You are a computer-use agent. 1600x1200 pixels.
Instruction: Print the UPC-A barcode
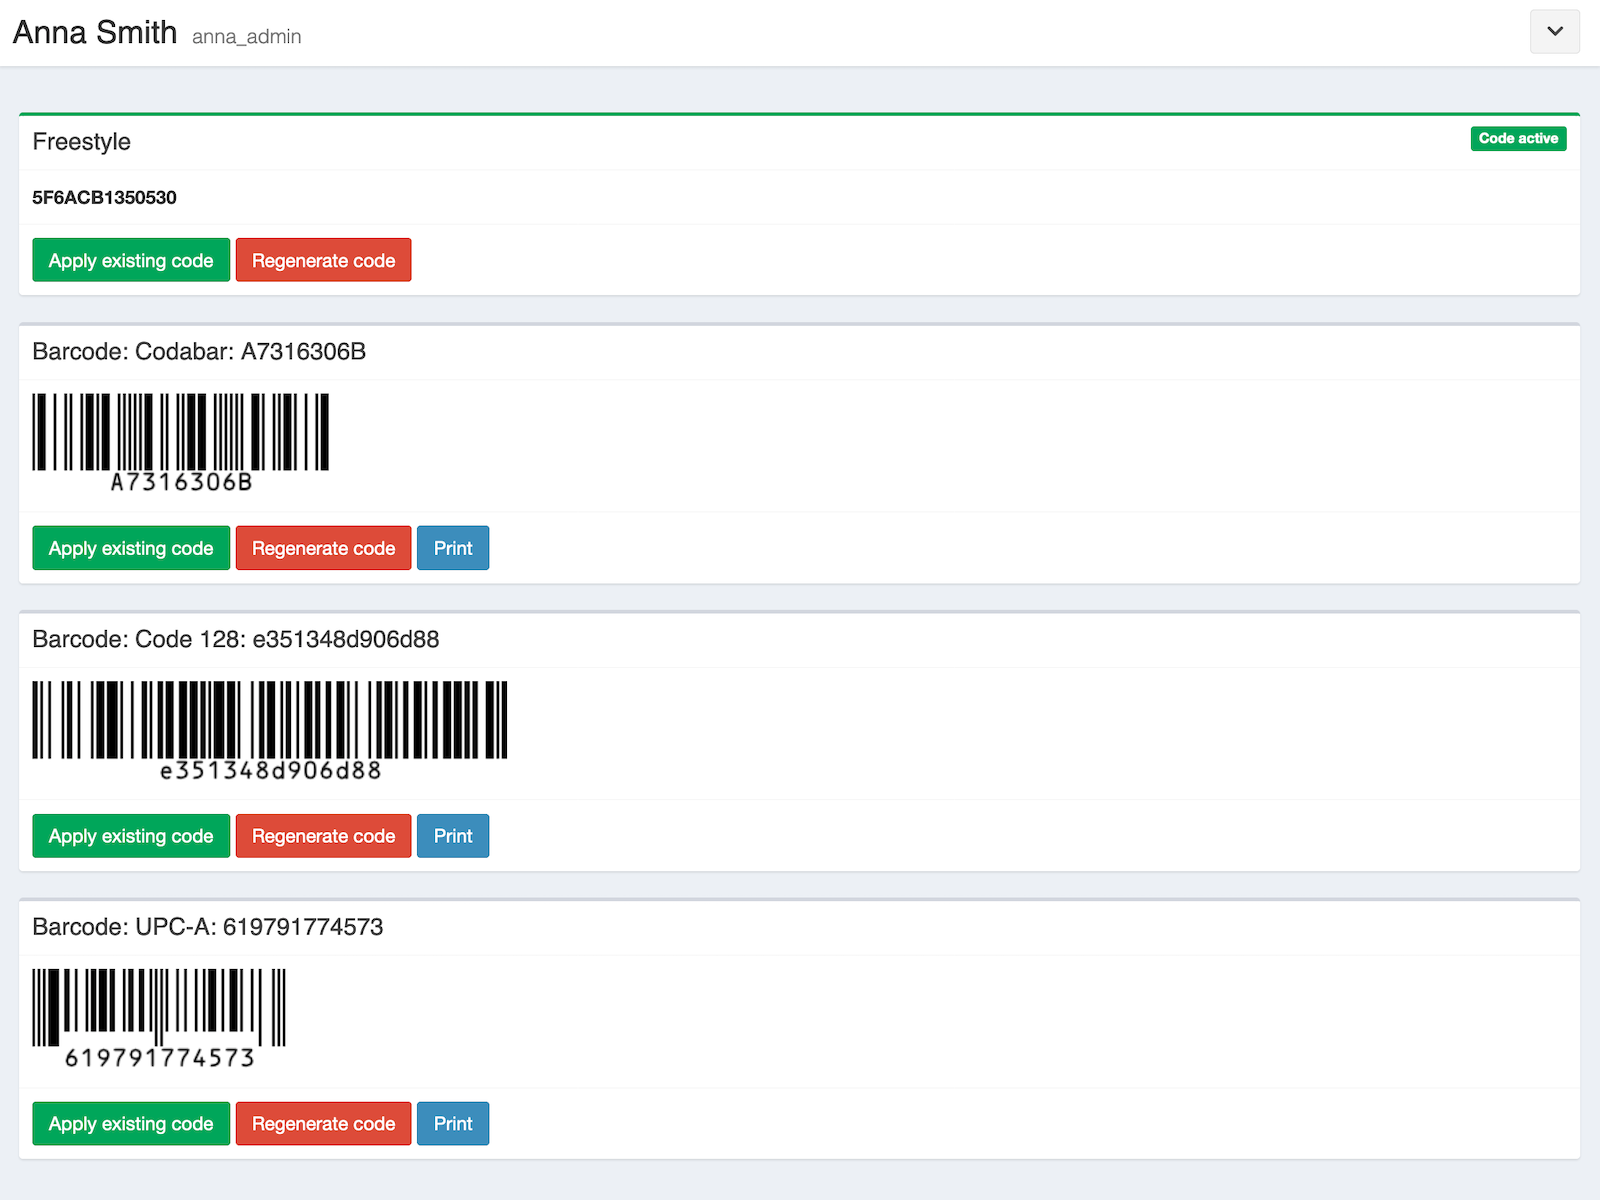pos(453,1124)
